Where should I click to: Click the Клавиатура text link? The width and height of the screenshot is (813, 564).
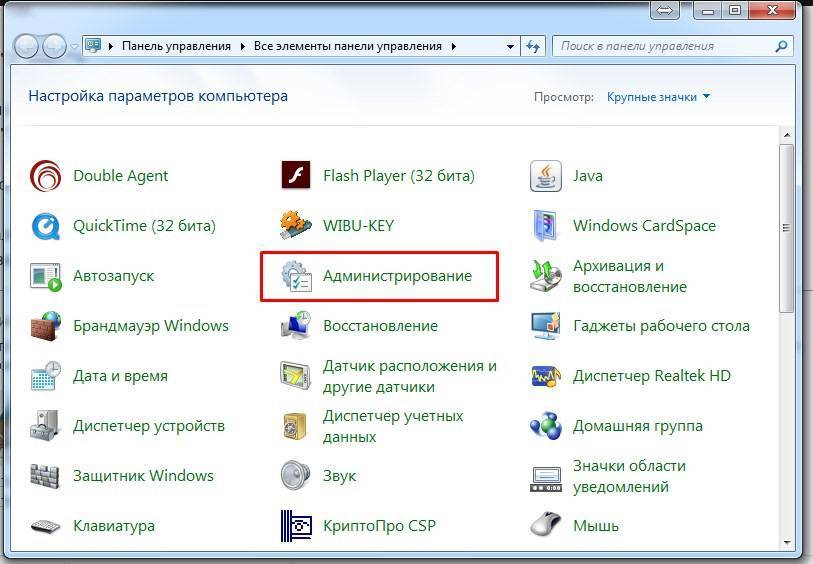114,526
